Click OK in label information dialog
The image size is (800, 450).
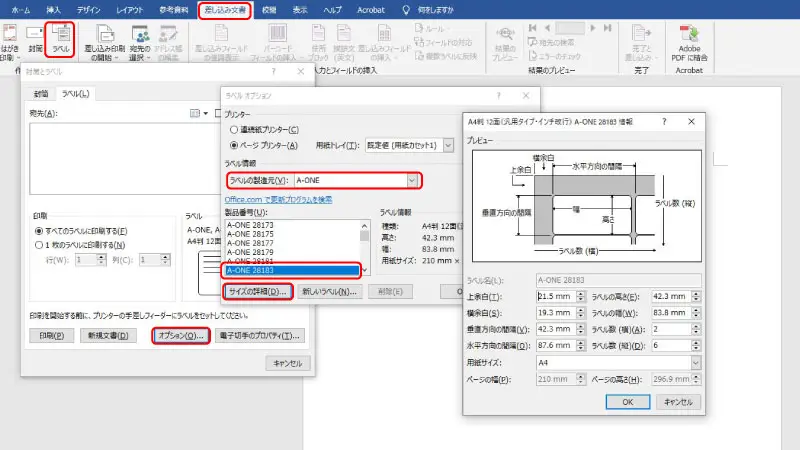click(x=628, y=402)
